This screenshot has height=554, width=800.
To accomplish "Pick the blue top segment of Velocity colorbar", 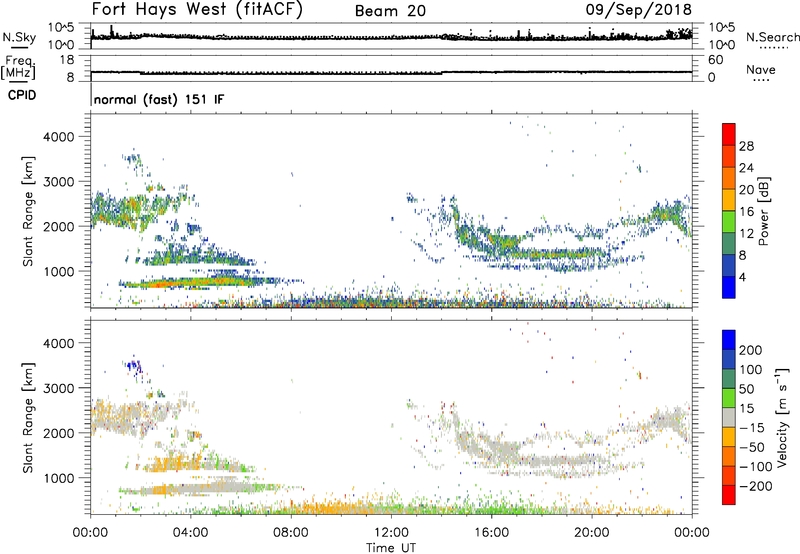I will tap(729, 340).
